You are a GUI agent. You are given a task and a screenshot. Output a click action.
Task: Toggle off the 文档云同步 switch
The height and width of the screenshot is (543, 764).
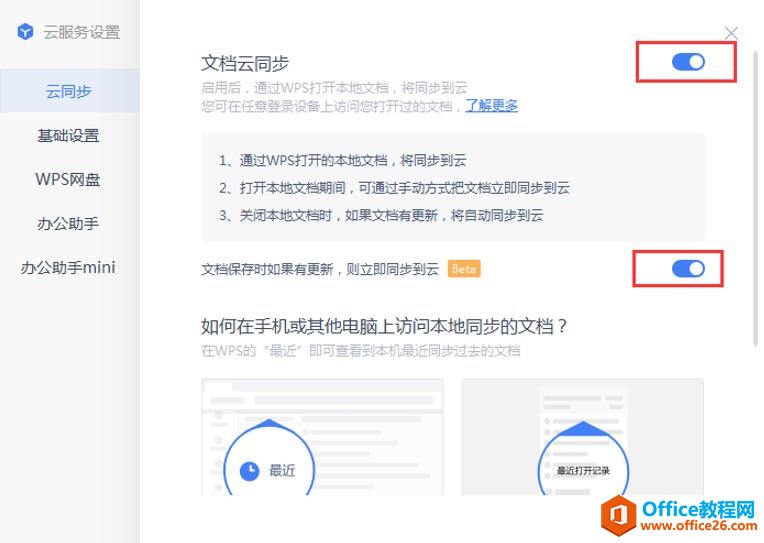click(688, 62)
